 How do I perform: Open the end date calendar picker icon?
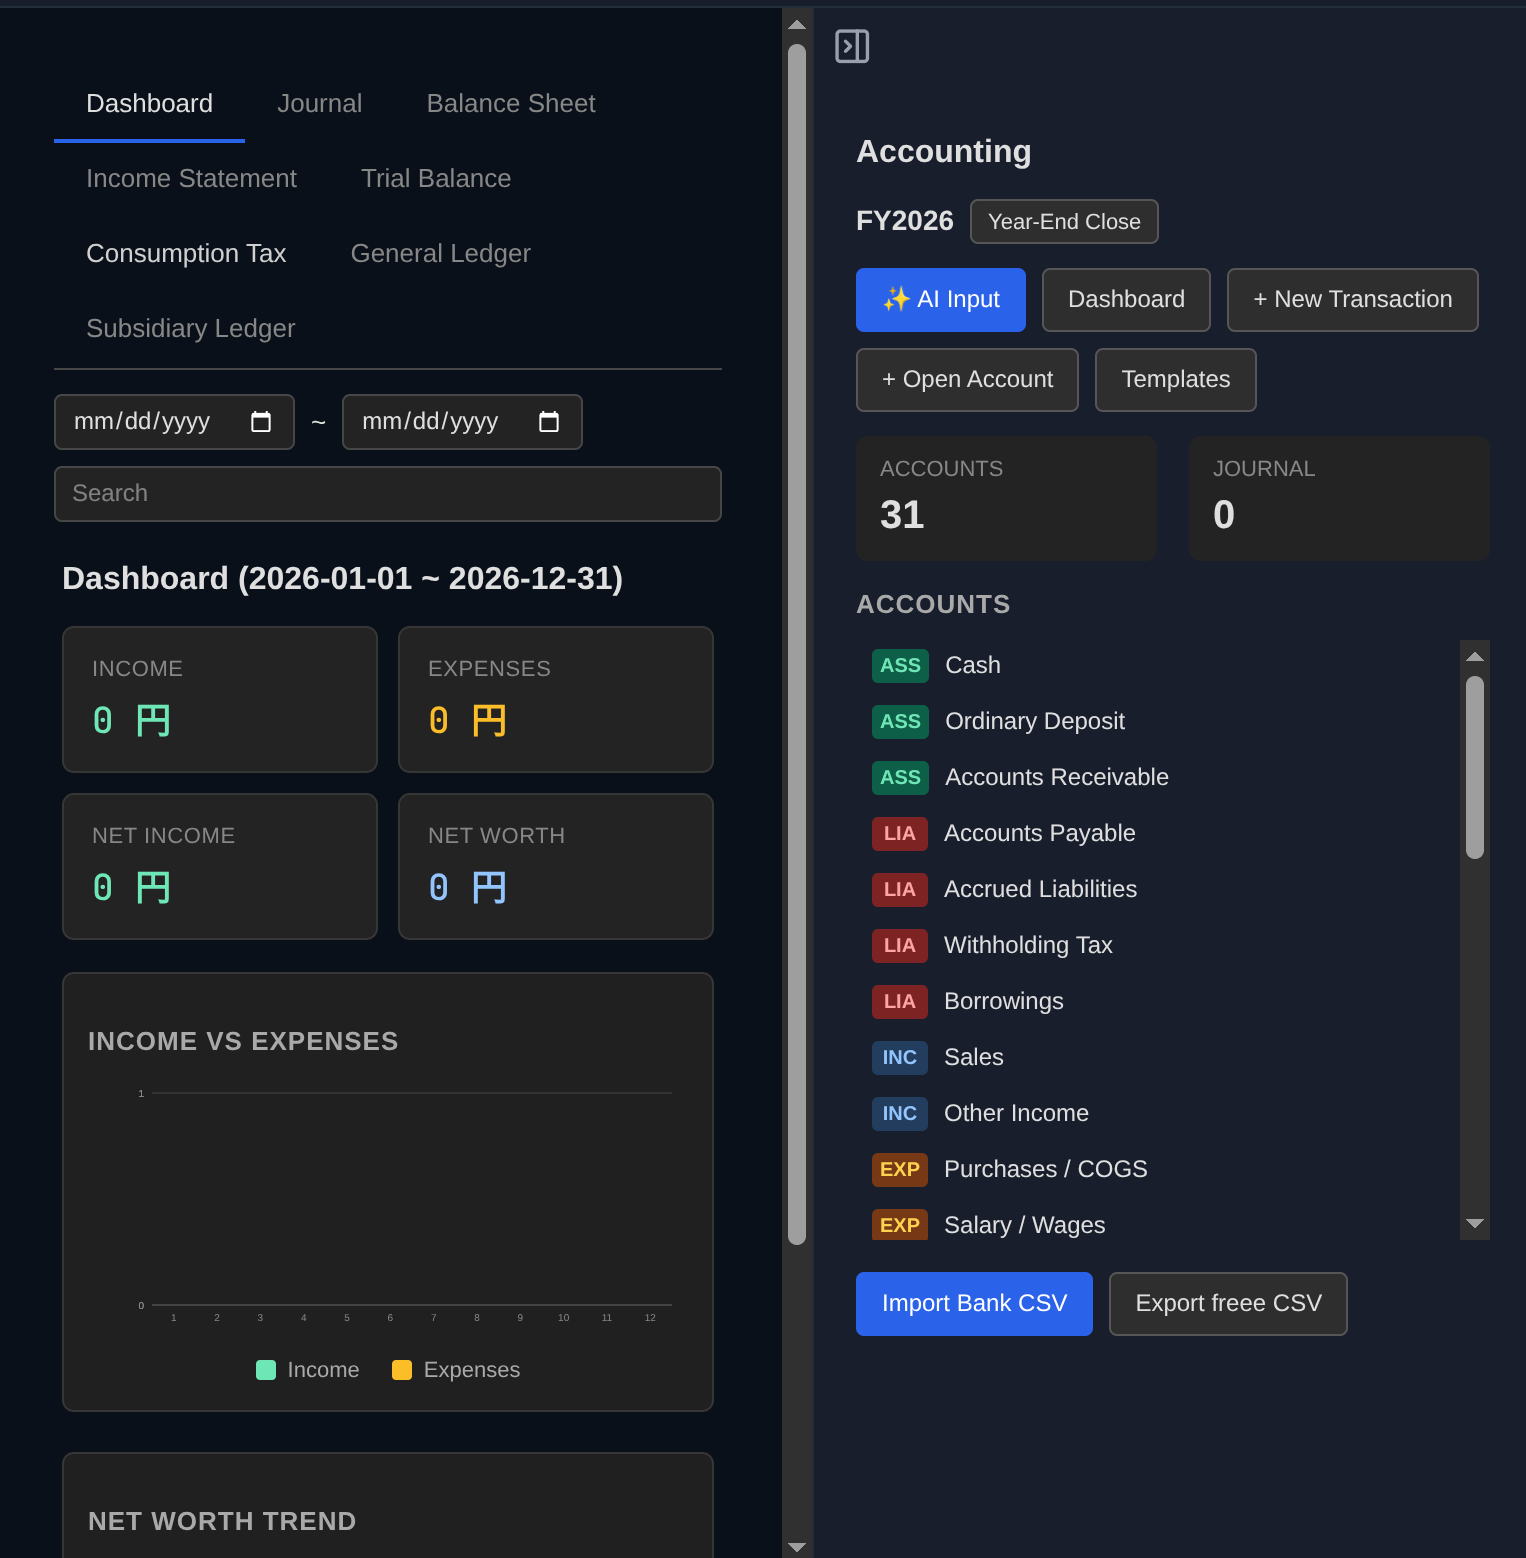(x=549, y=422)
